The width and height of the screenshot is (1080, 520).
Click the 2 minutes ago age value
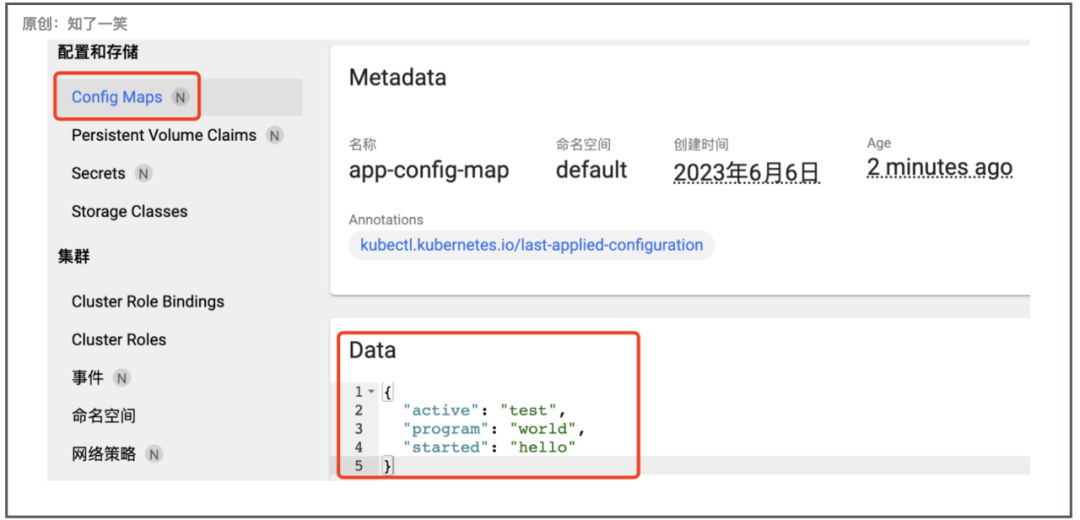[939, 167]
